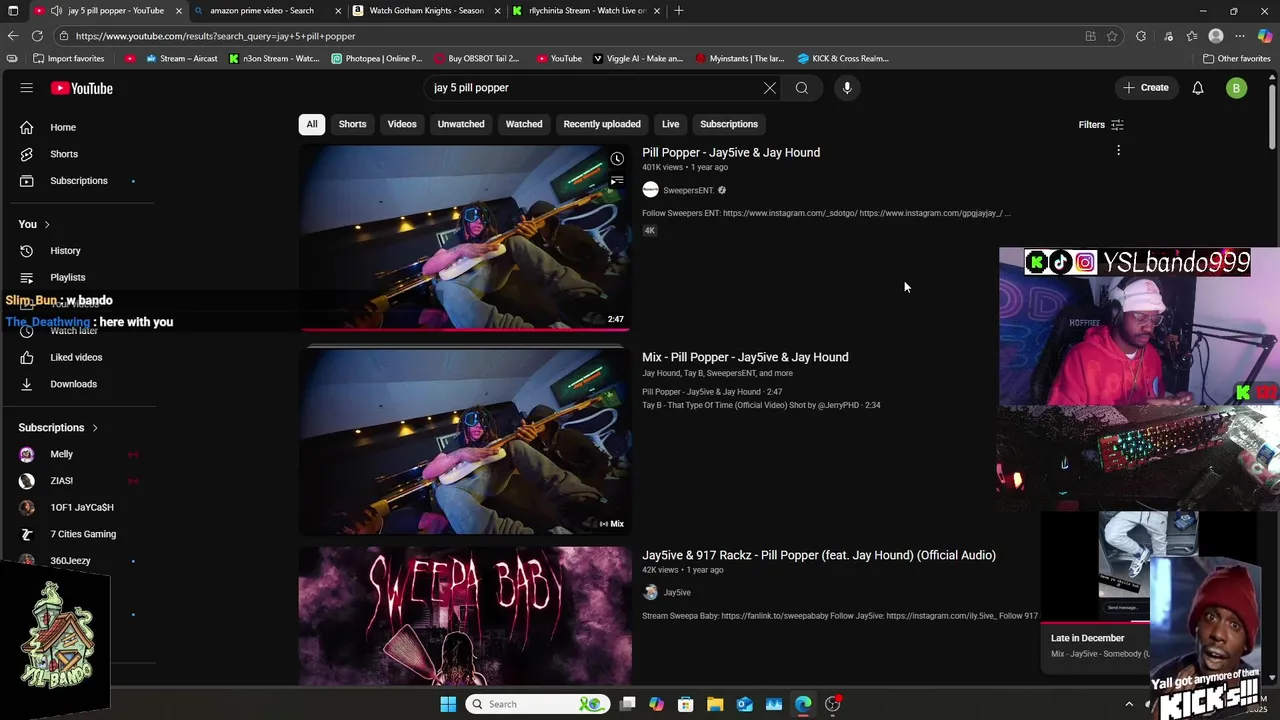Start voice search with microphone
1280x720 pixels.
click(847, 88)
